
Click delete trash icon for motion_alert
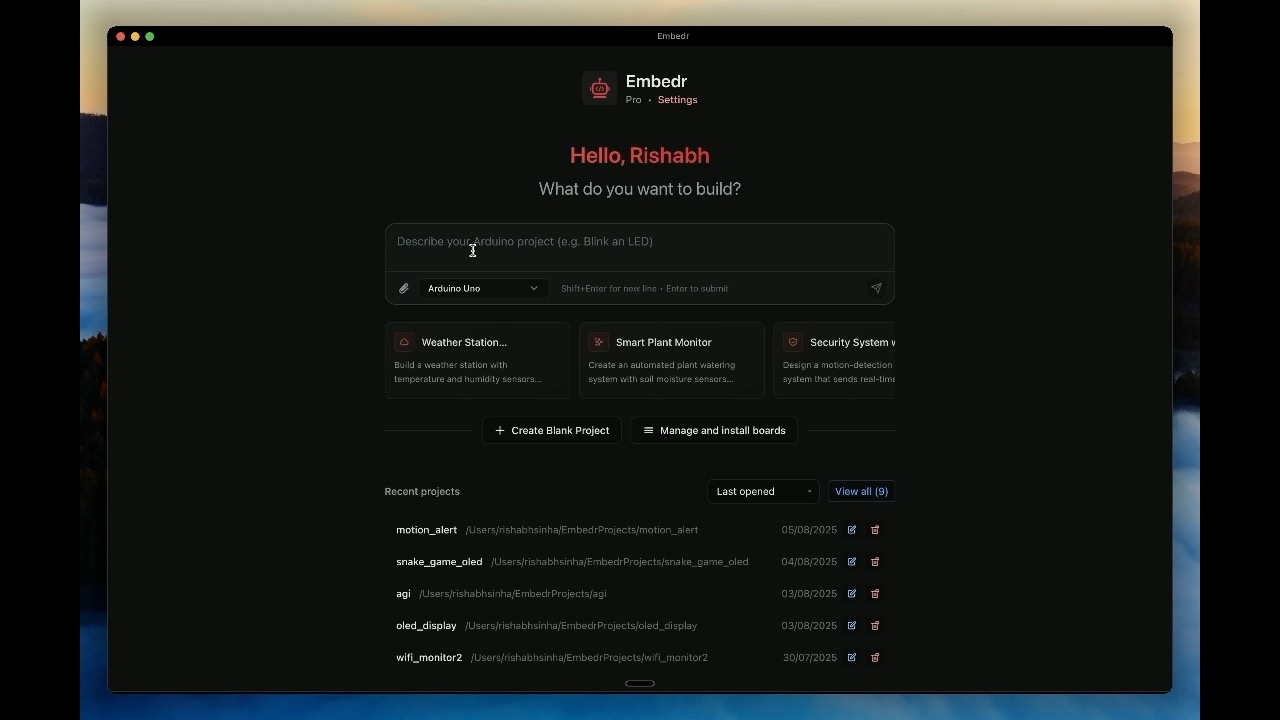[875, 530]
